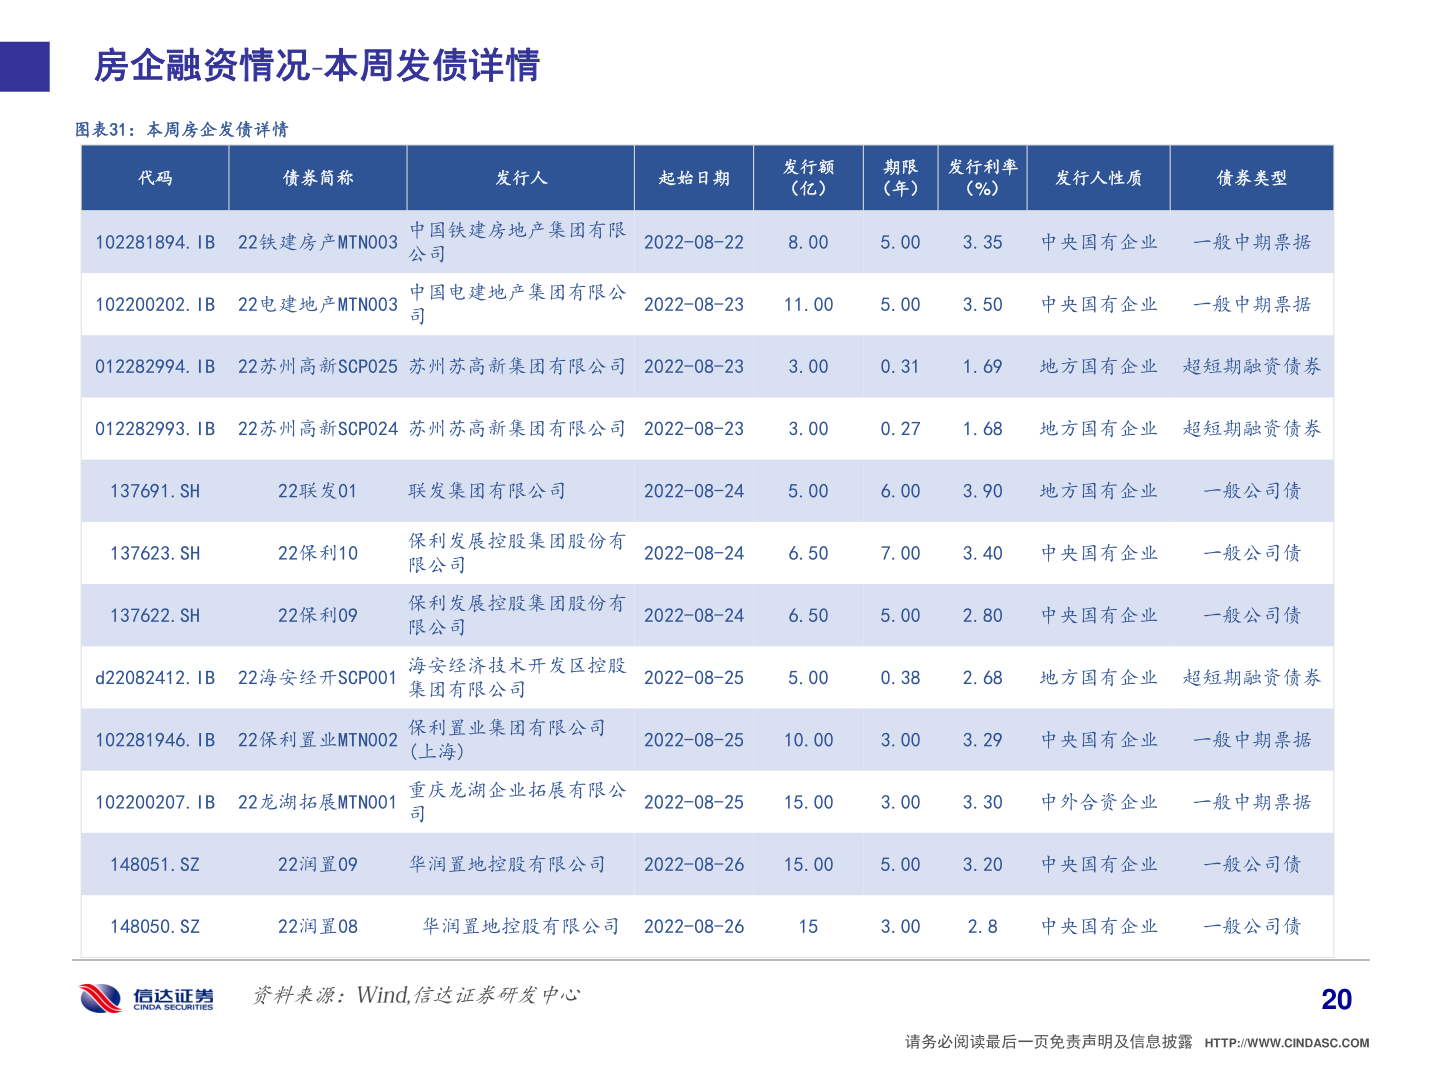Click 中外合资企业 issuer nature cell
The image size is (1440, 1080).
[1098, 802]
